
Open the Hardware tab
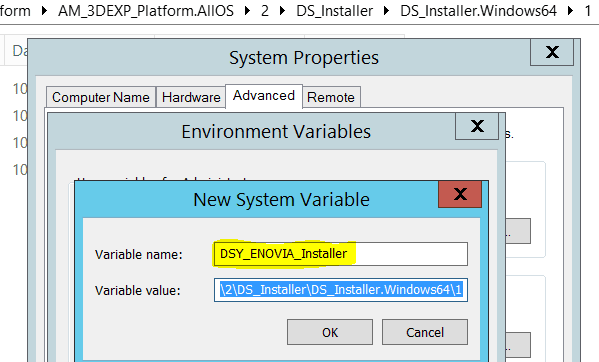pyautogui.click(x=191, y=97)
